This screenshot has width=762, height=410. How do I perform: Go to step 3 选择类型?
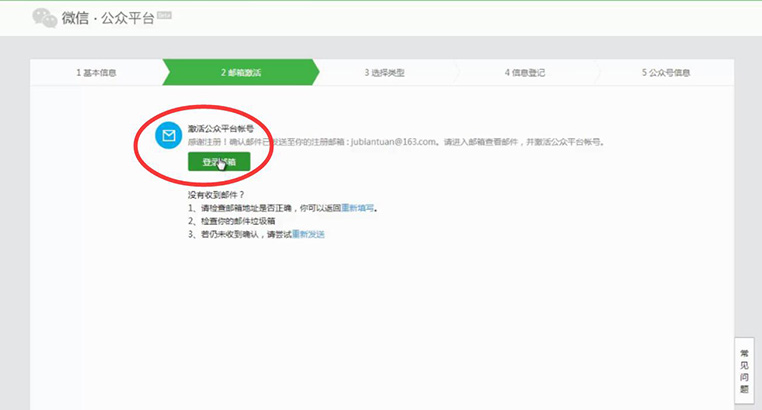pos(384,73)
